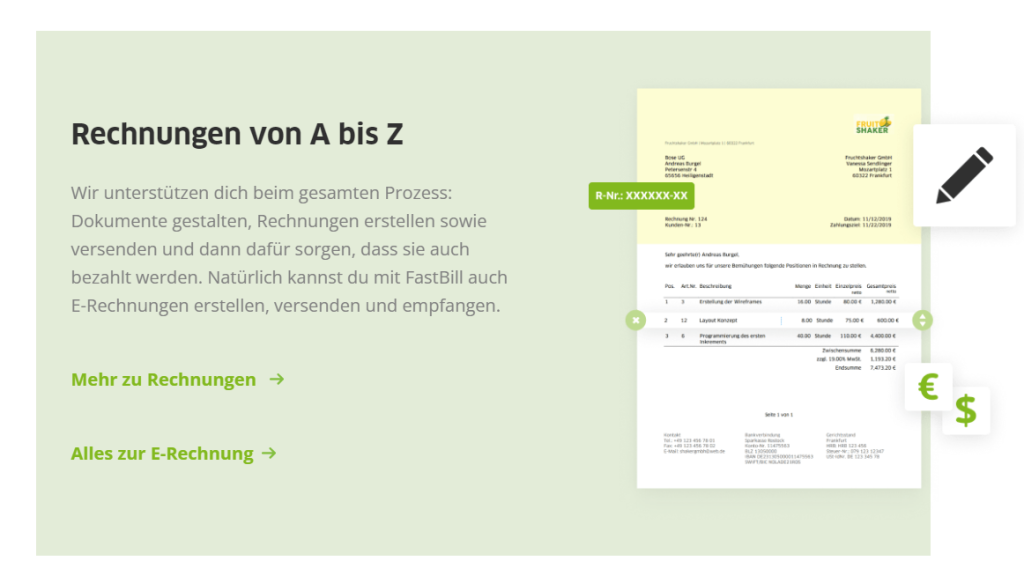Click the Fruchtshaker GmbH sender address
The image size is (1024, 583).
(x=866, y=168)
